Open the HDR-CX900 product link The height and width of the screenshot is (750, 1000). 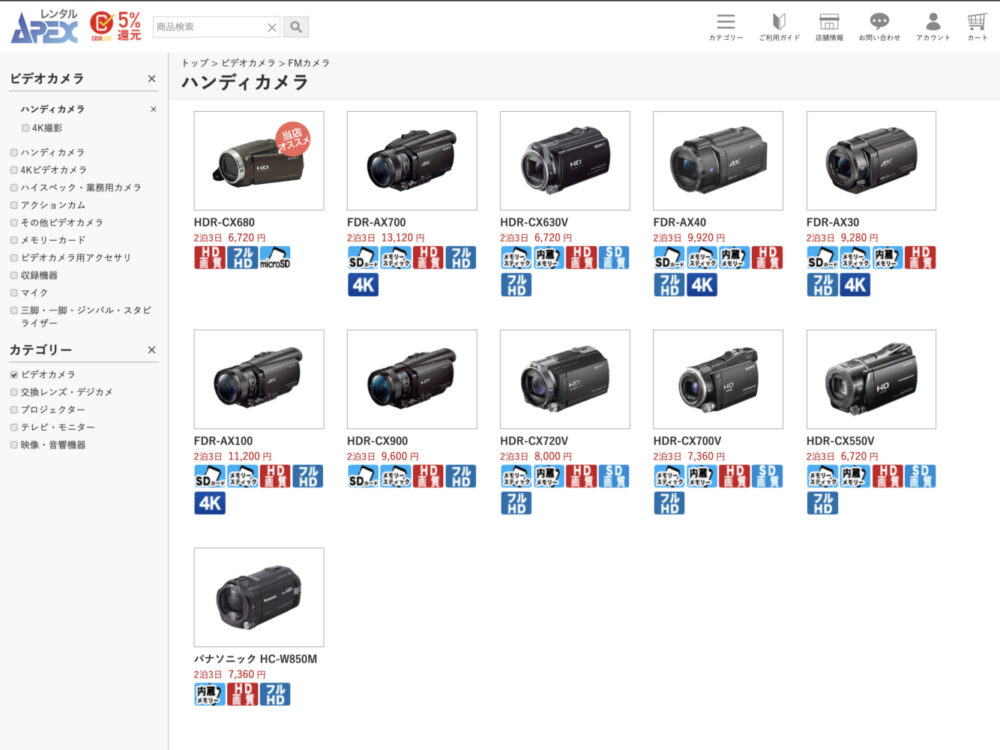[x=377, y=441]
